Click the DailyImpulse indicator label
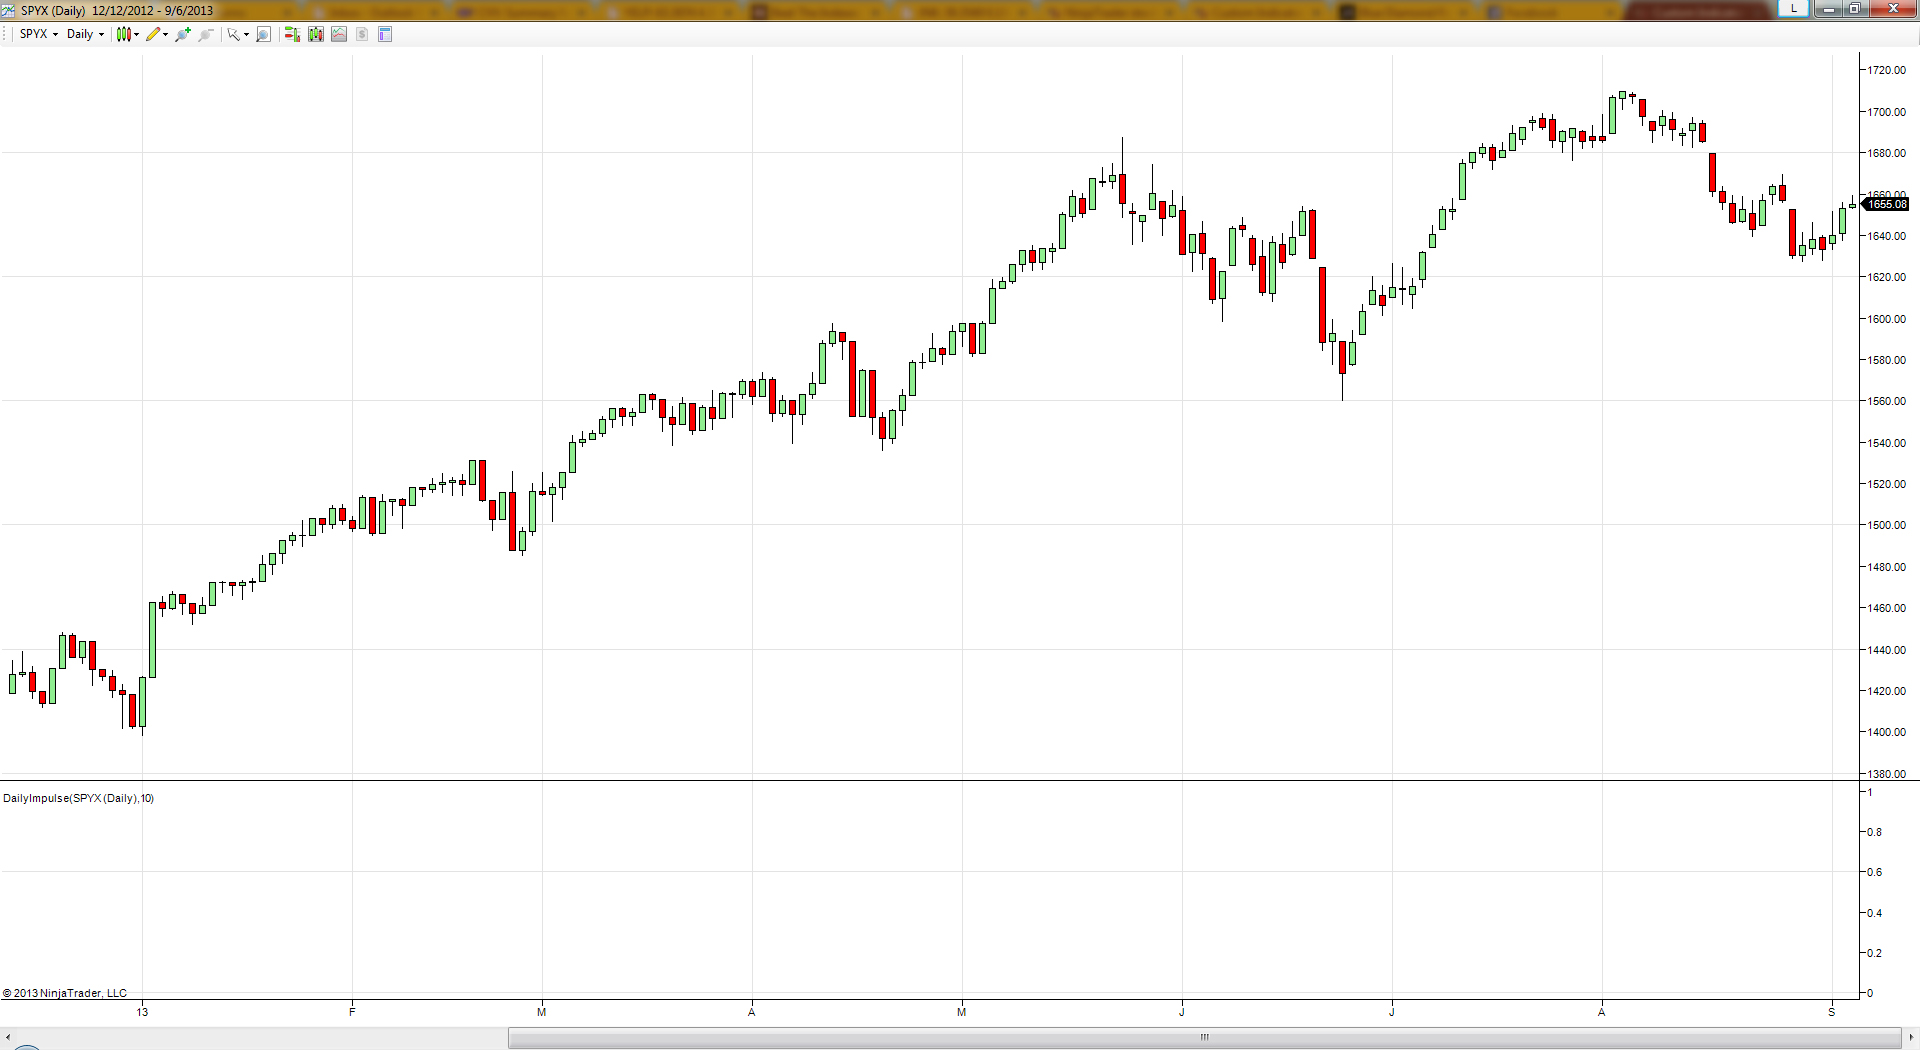1920x1050 pixels. point(79,798)
